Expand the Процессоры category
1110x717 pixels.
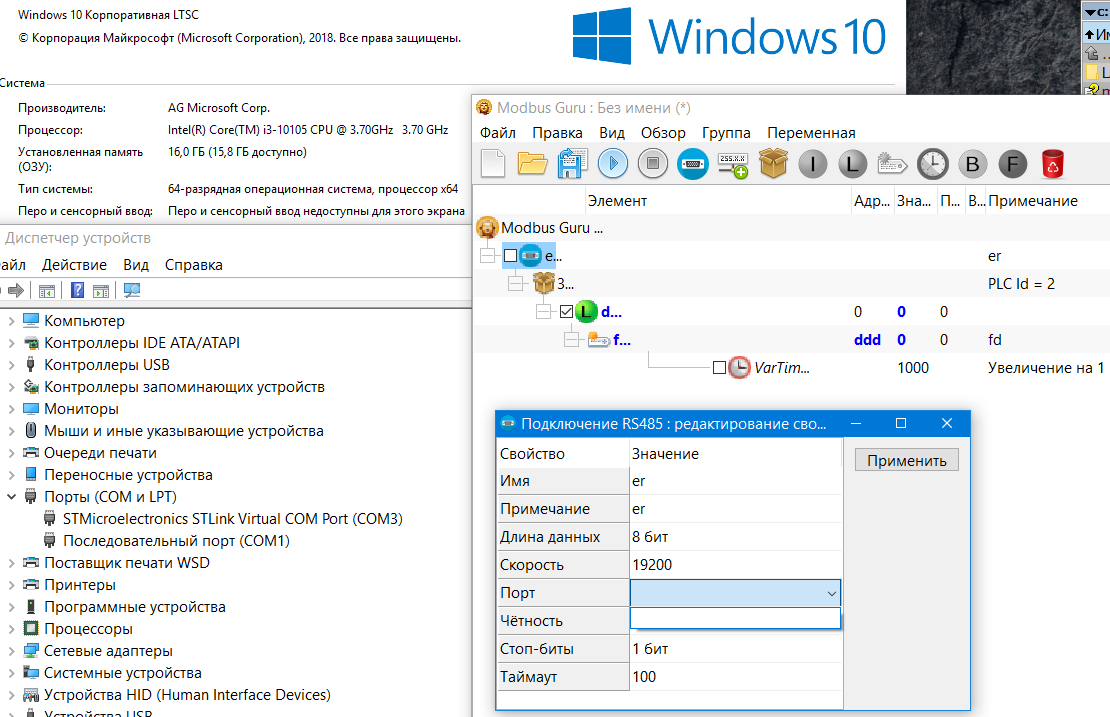click(11, 629)
